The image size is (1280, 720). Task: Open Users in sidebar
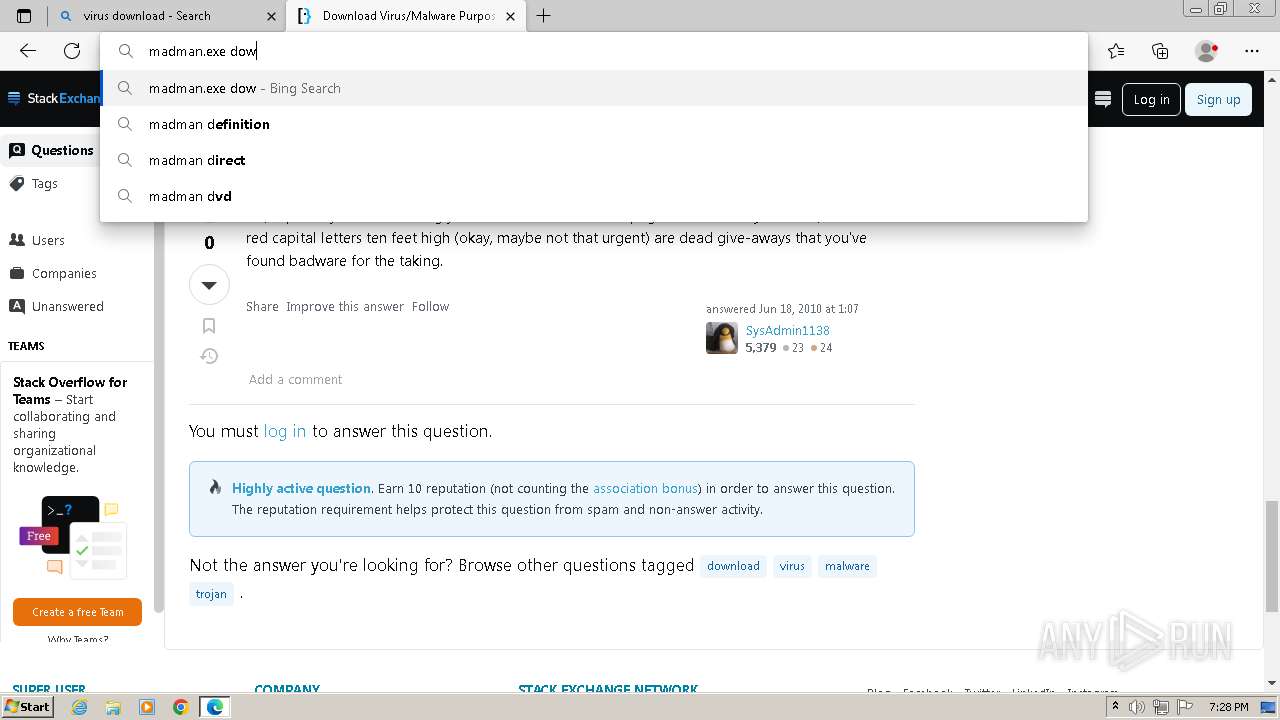48,240
